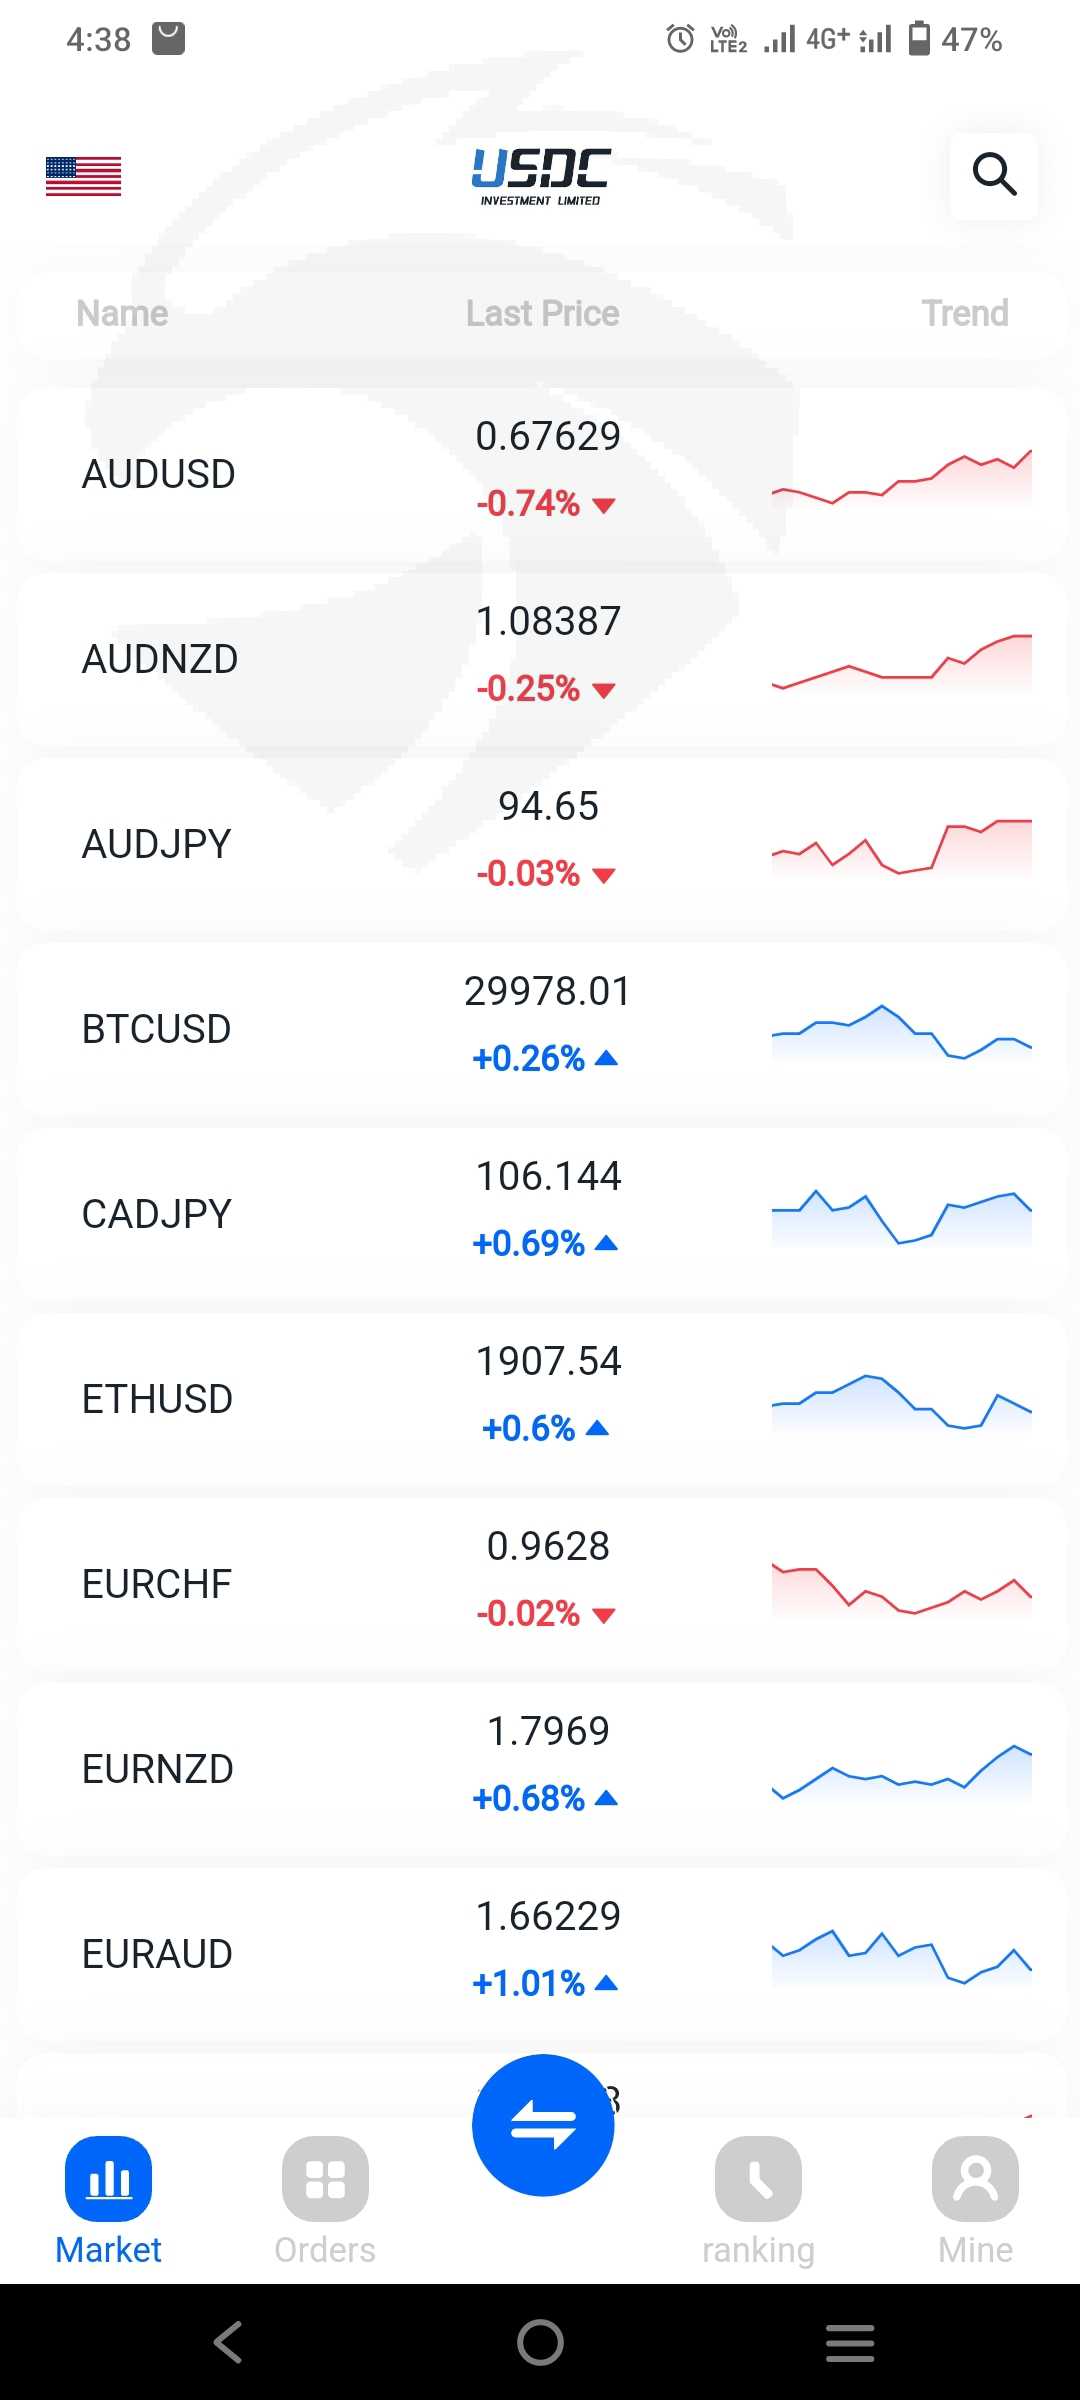Sort by the Name column header
1080x2400 pixels.
(122, 314)
